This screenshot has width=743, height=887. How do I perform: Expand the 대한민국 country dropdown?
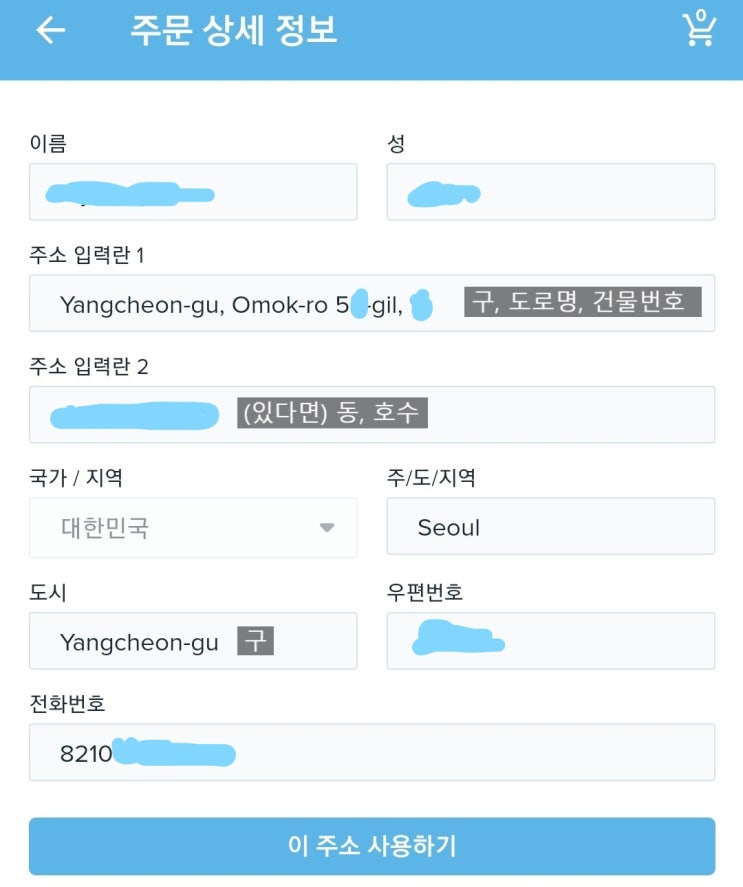tap(326, 527)
